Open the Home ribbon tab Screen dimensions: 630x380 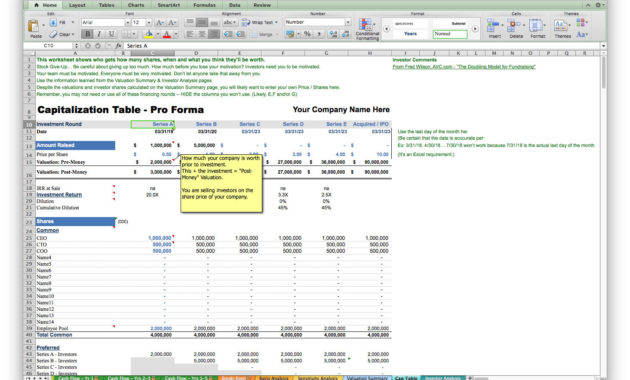46,5
